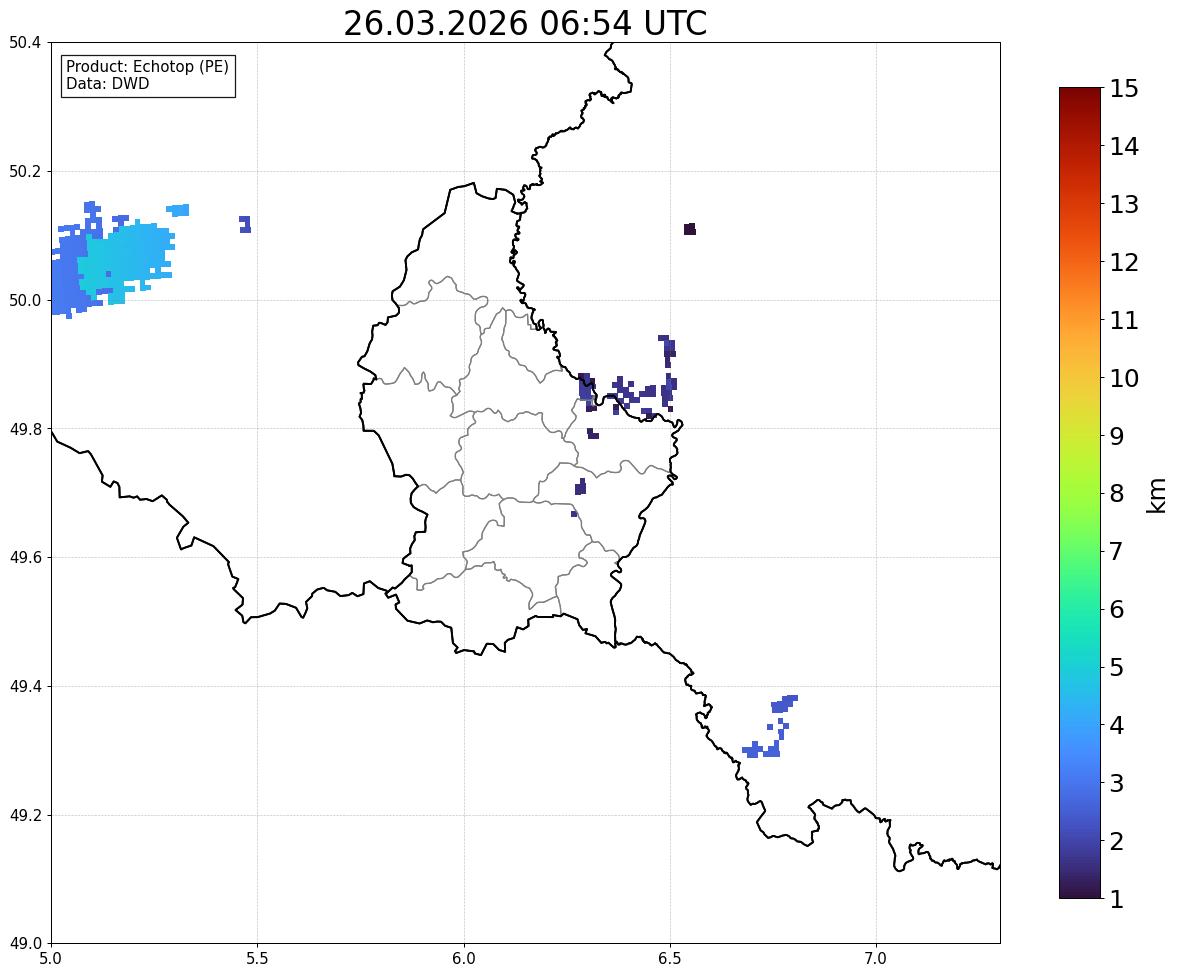Click longitude tick label 6.0
The width and height of the screenshot is (1178, 976).
pyautogui.click(x=464, y=959)
